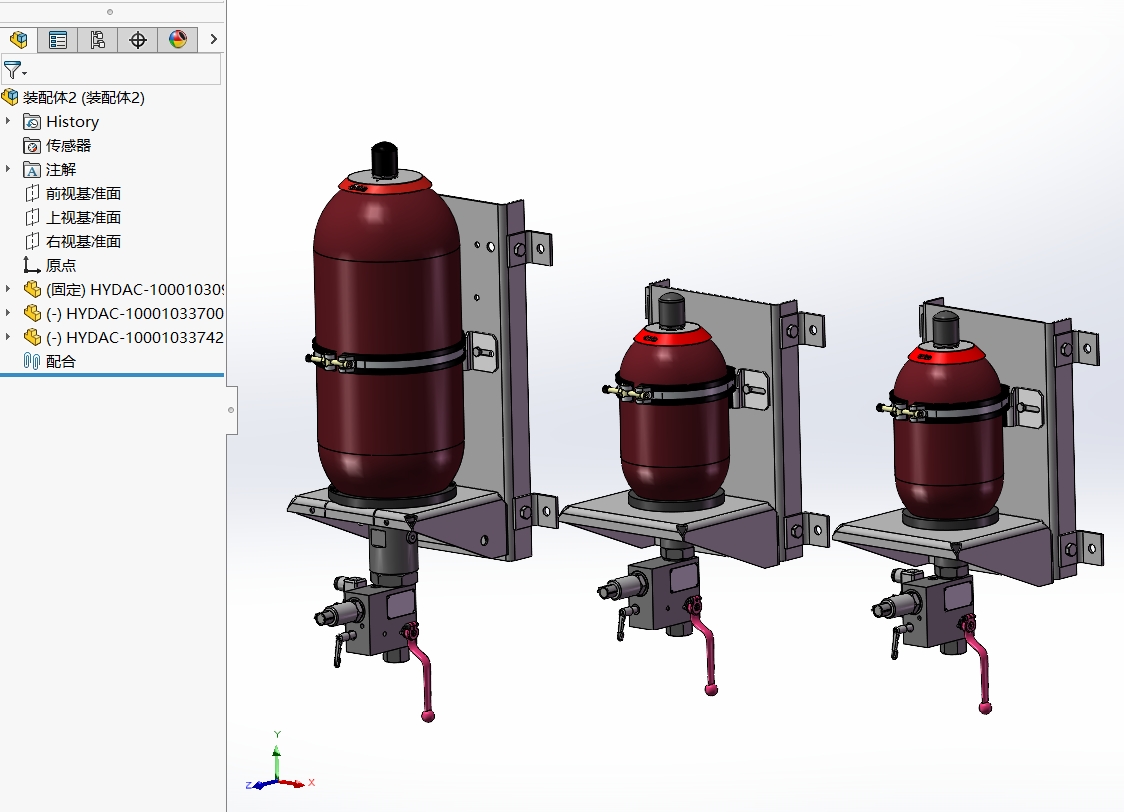Screen dimensions: 1124x812
Task: Select the 注解 label
Action: [x=61, y=170]
